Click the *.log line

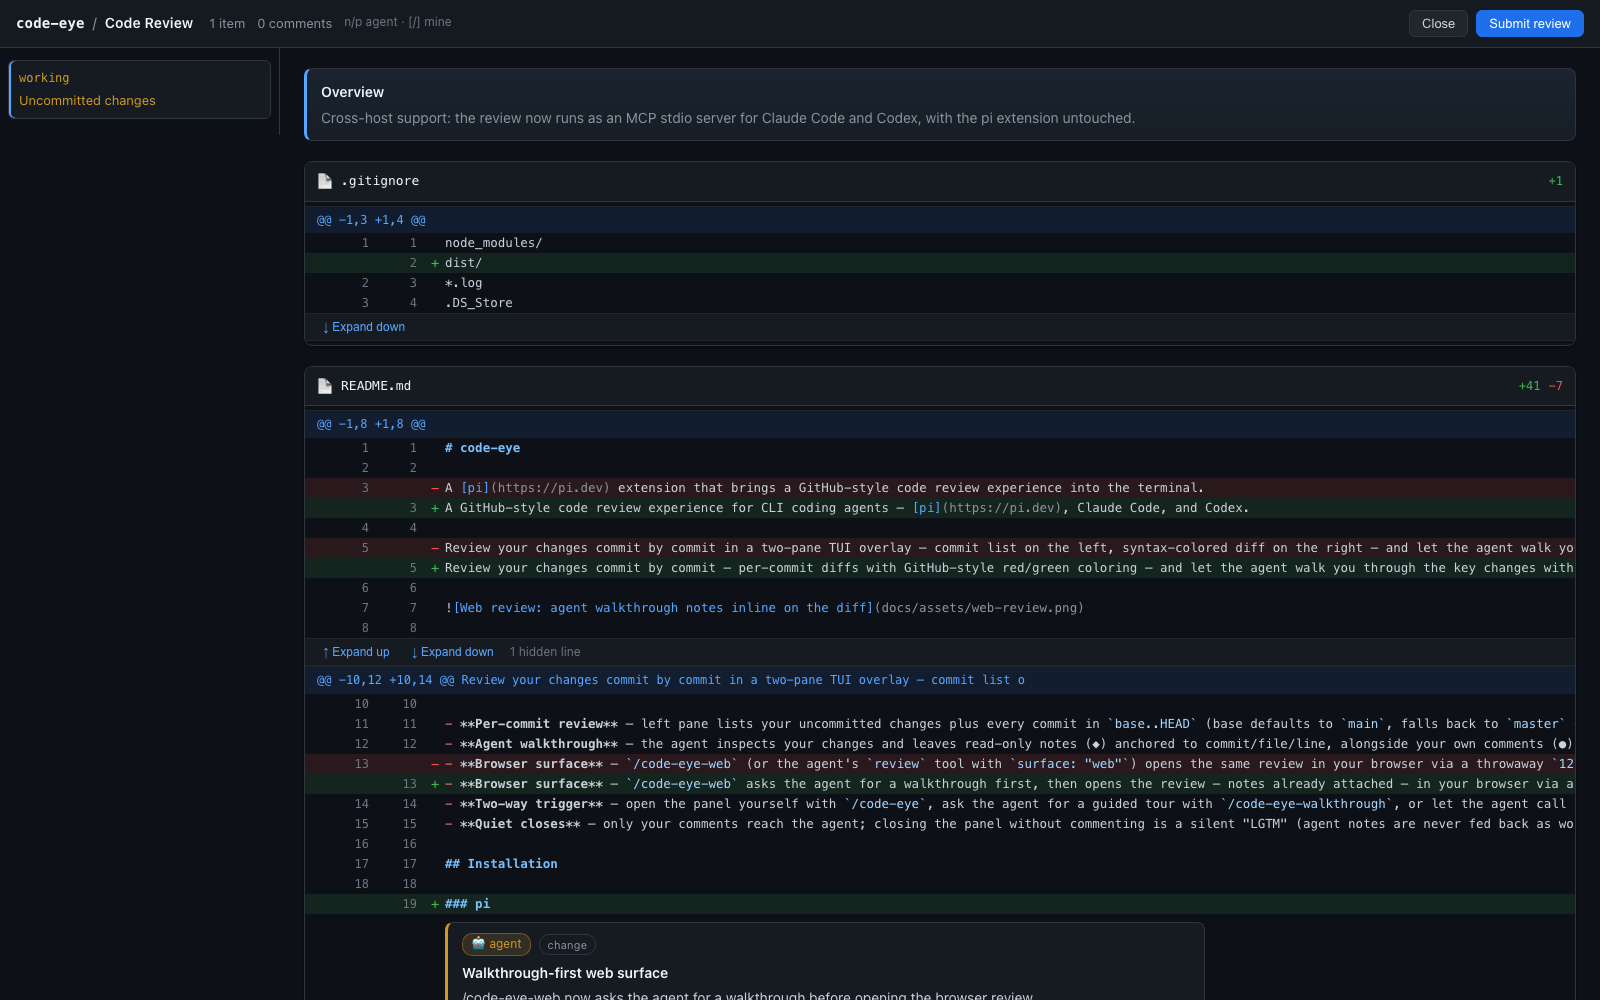(940, 283)
